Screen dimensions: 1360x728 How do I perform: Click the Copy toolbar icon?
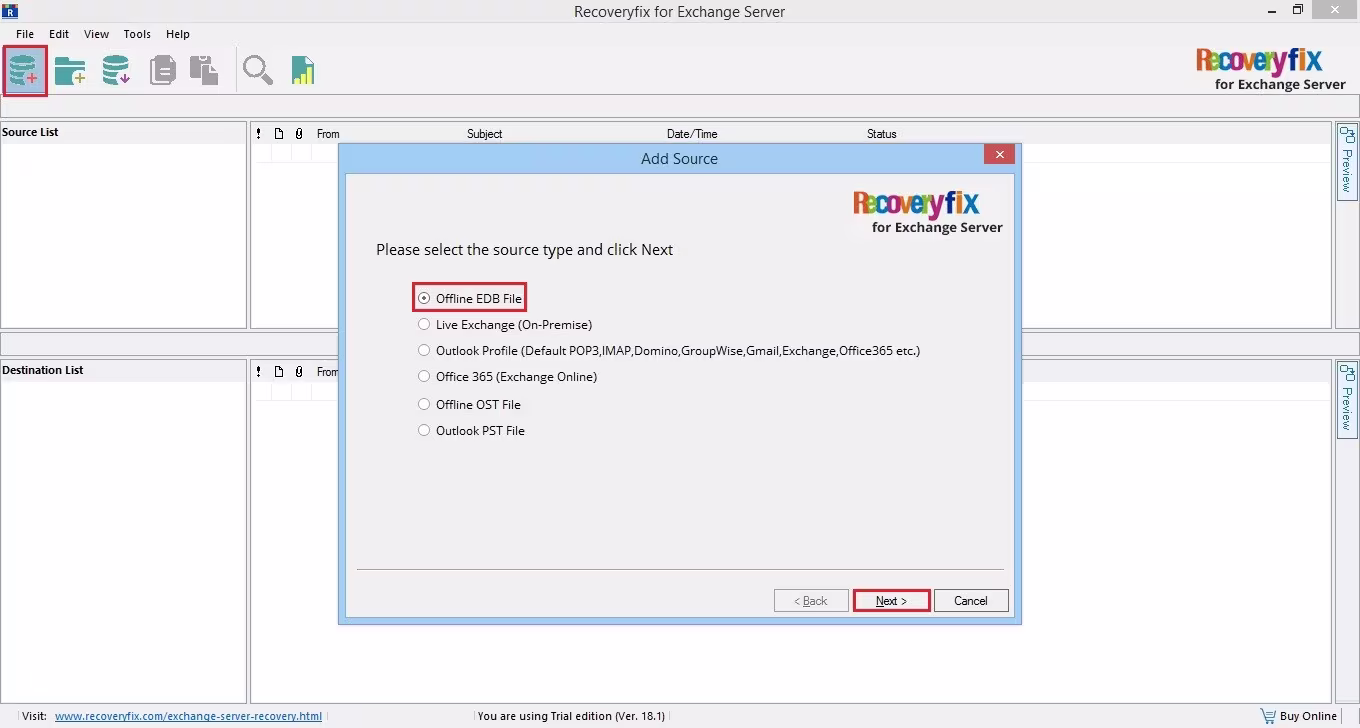[163, 70]
